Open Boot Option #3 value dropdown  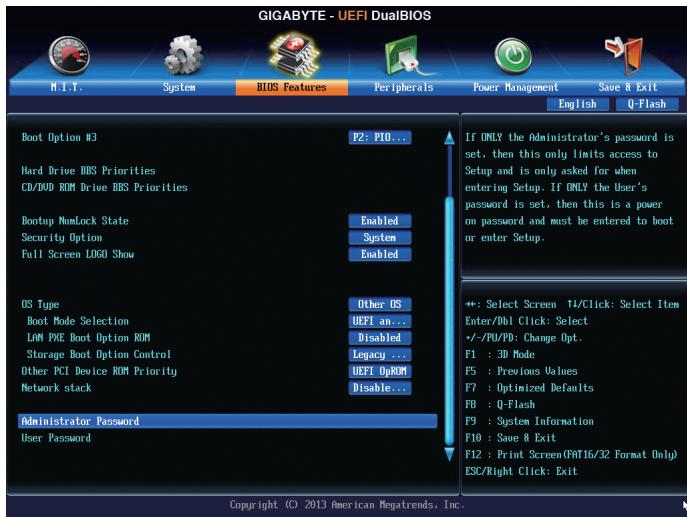(380, 138)
